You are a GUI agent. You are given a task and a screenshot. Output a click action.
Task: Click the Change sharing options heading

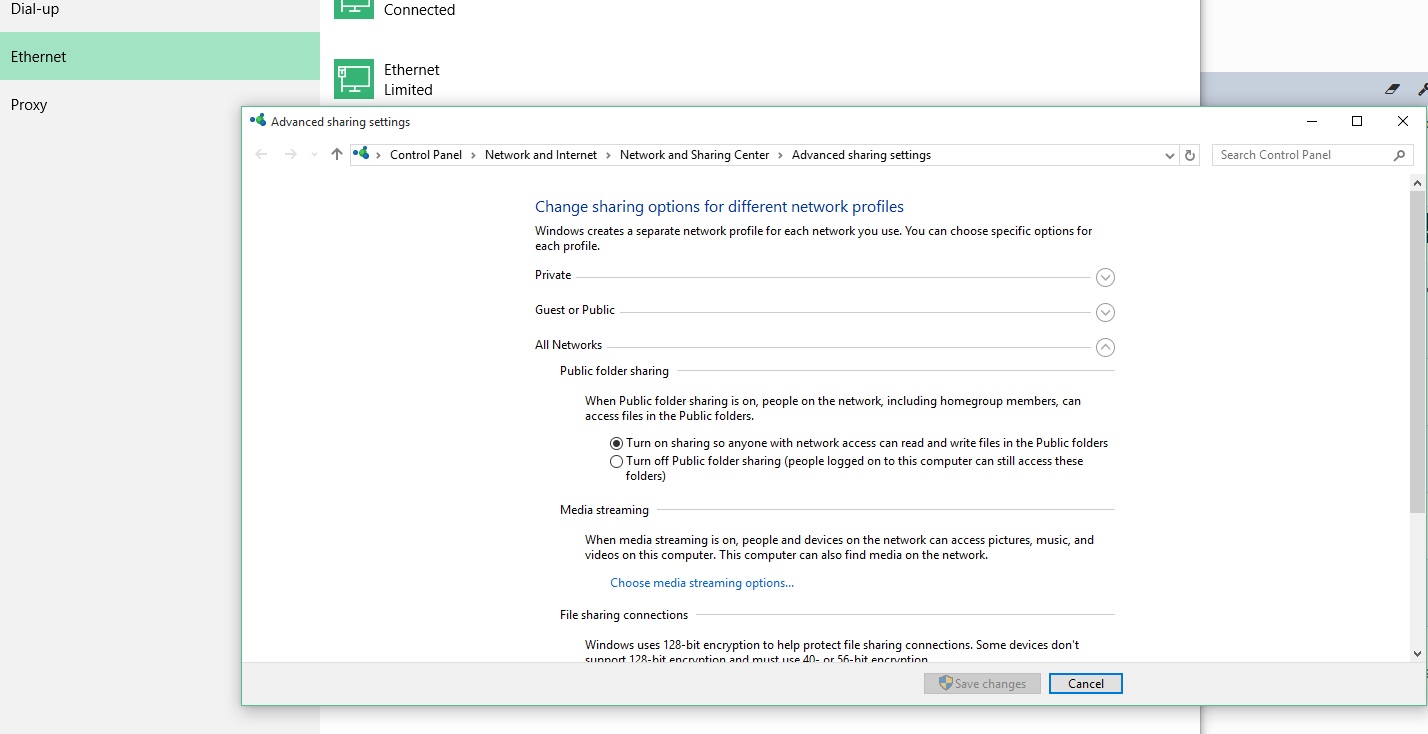[x=719, y=207]
